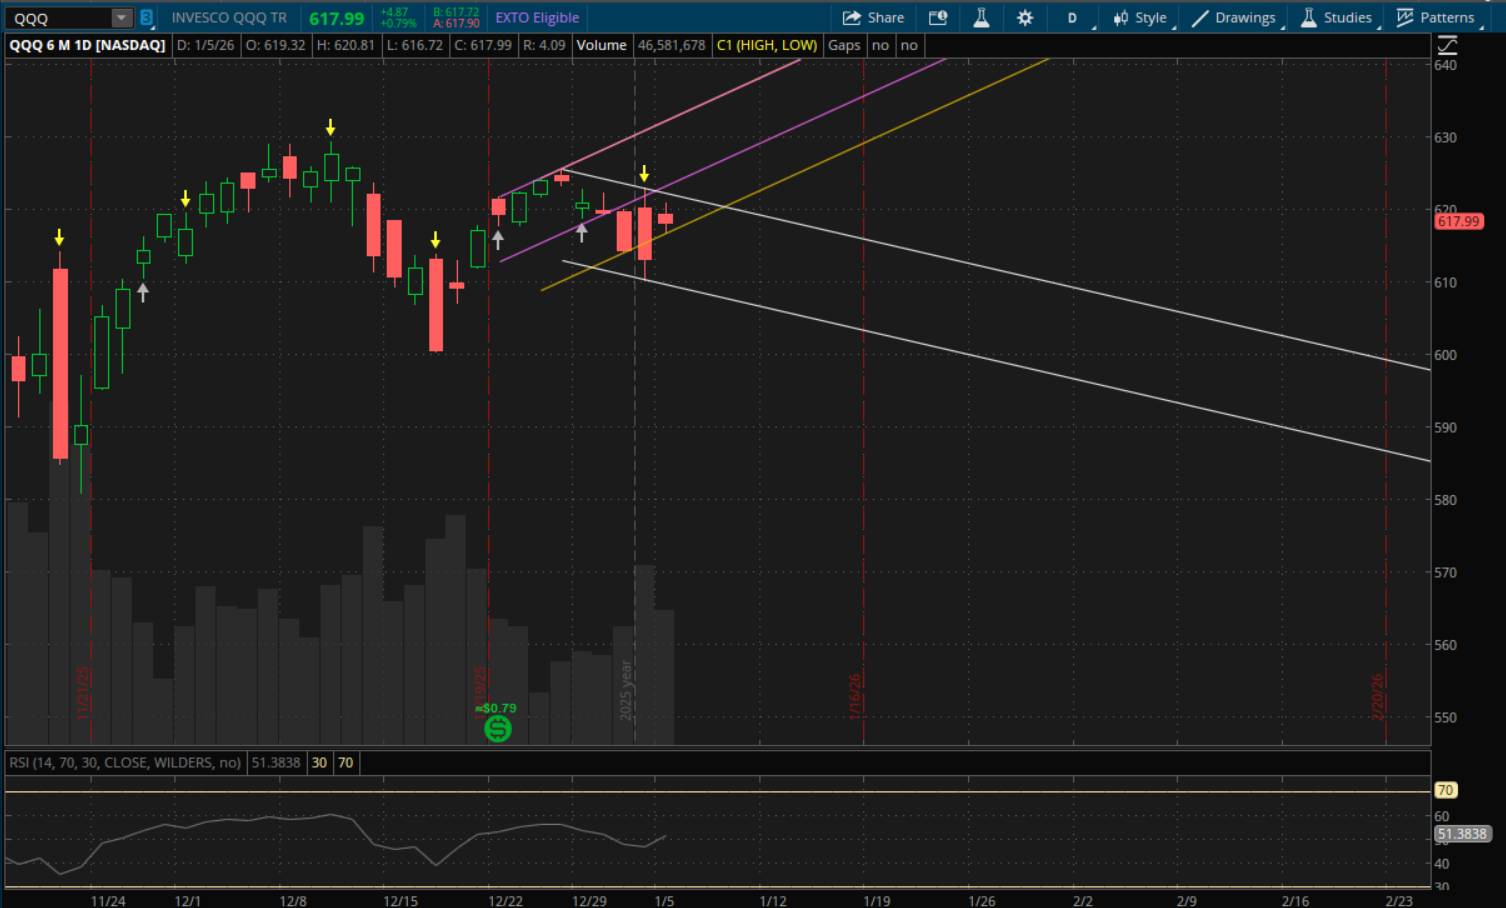The width and height of the screenshot is (1506, 908).
Task: Open the Drawings menu
Action: tap(1234, 18)
